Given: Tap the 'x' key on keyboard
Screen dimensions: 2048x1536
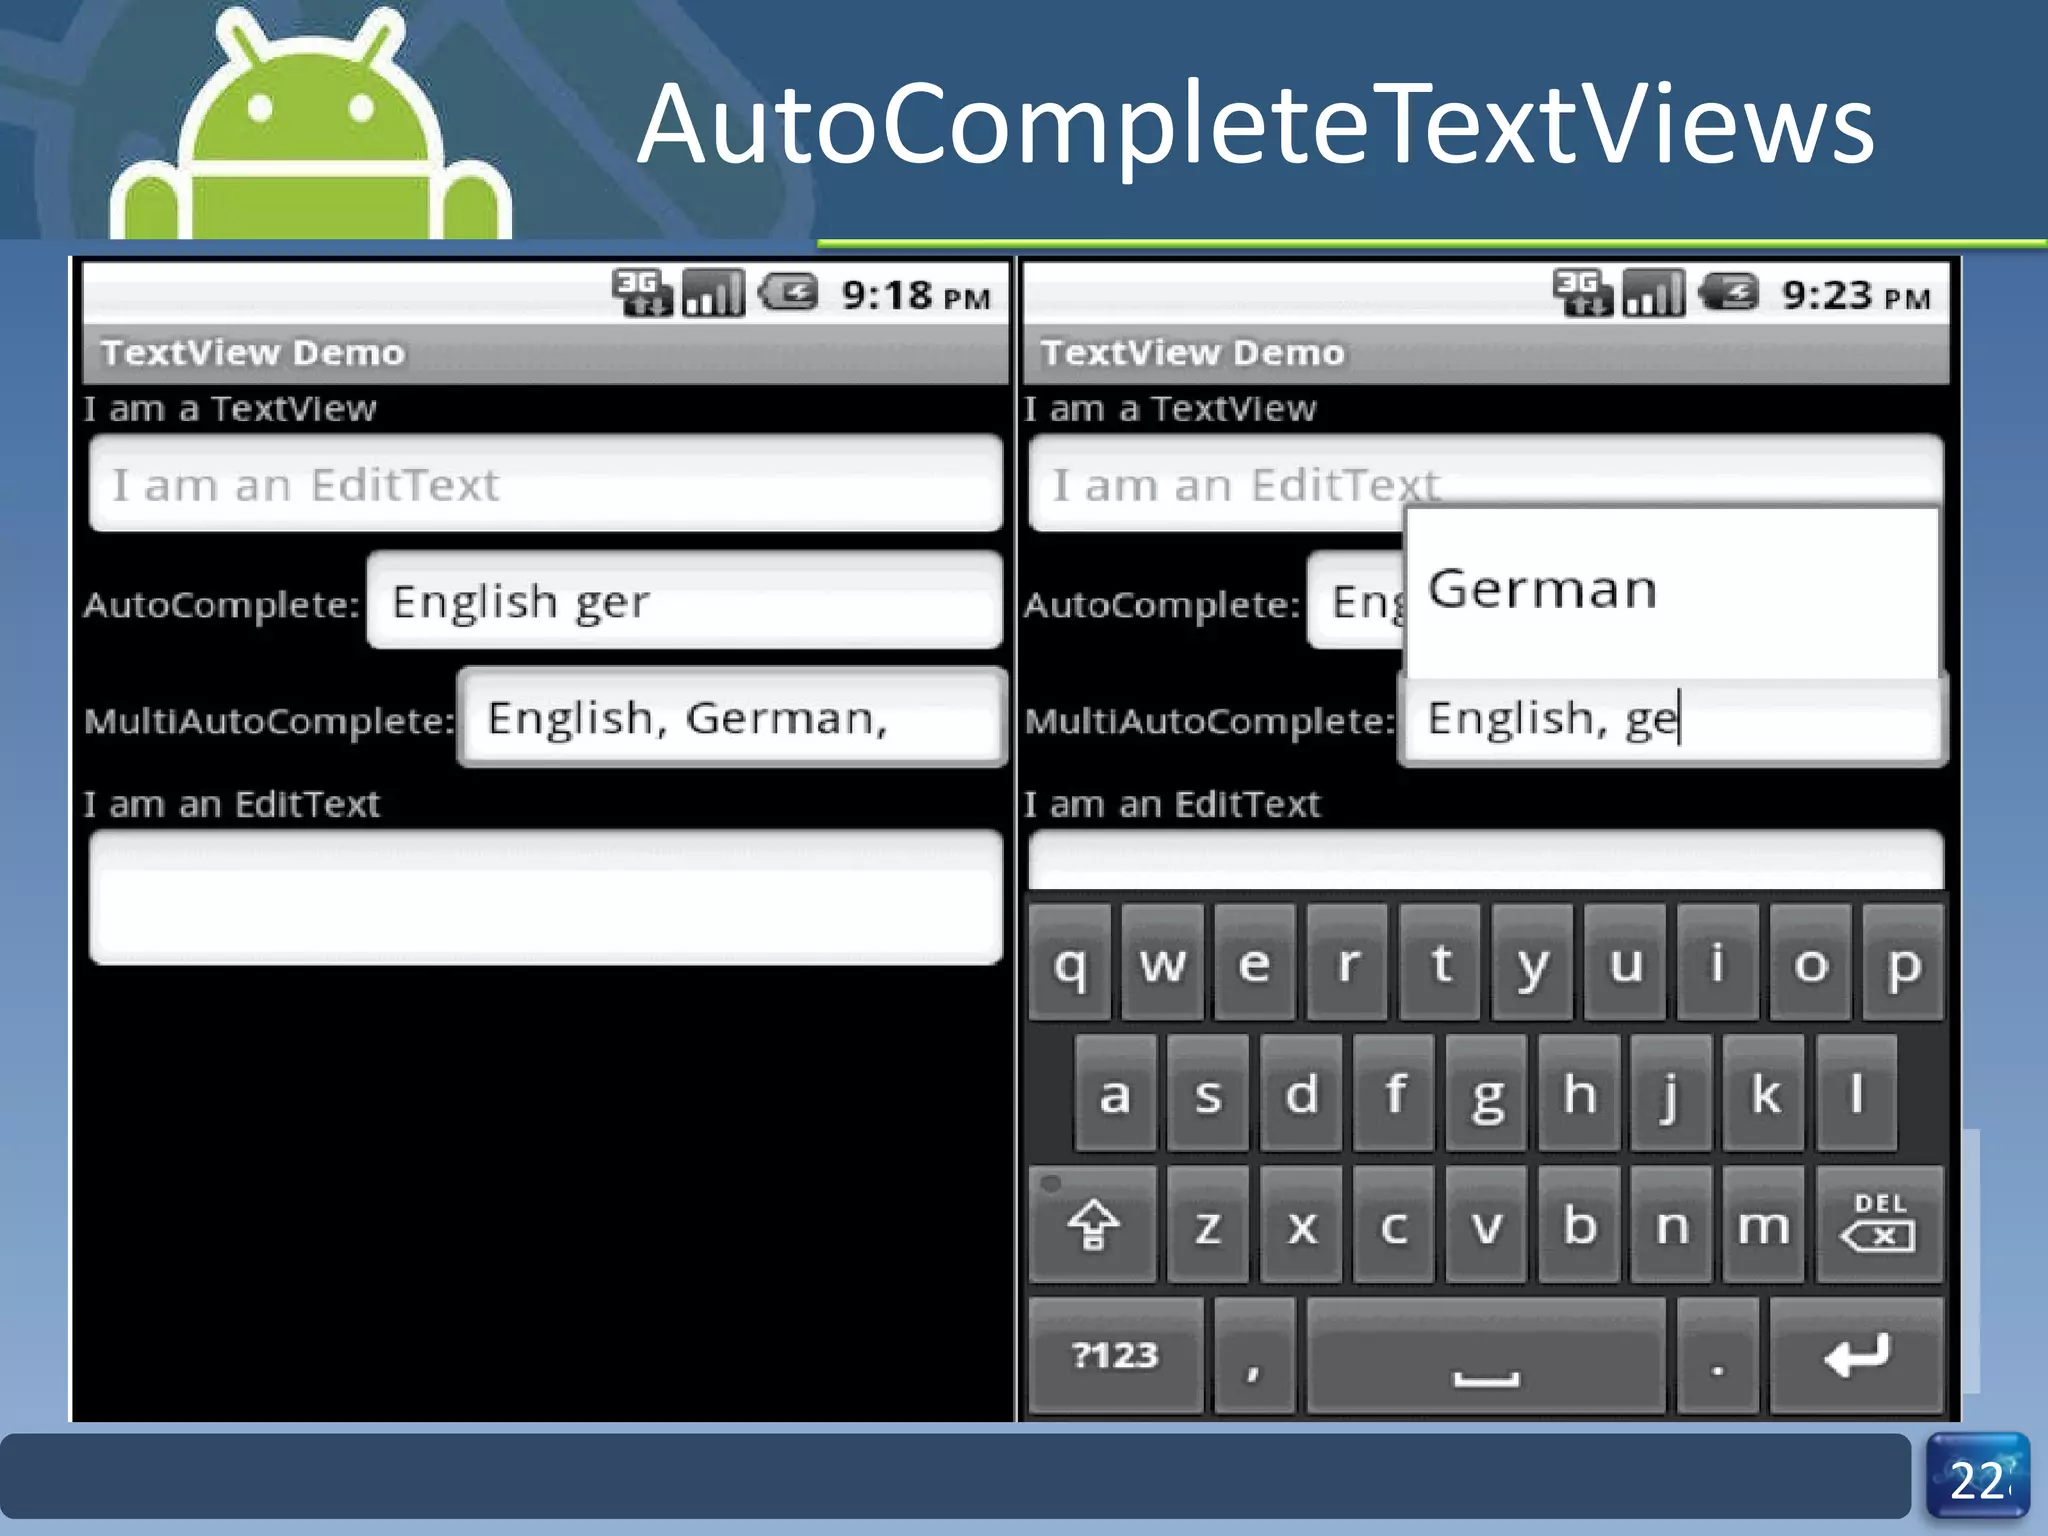Looking at the screenshot, I should 1301,1224.
